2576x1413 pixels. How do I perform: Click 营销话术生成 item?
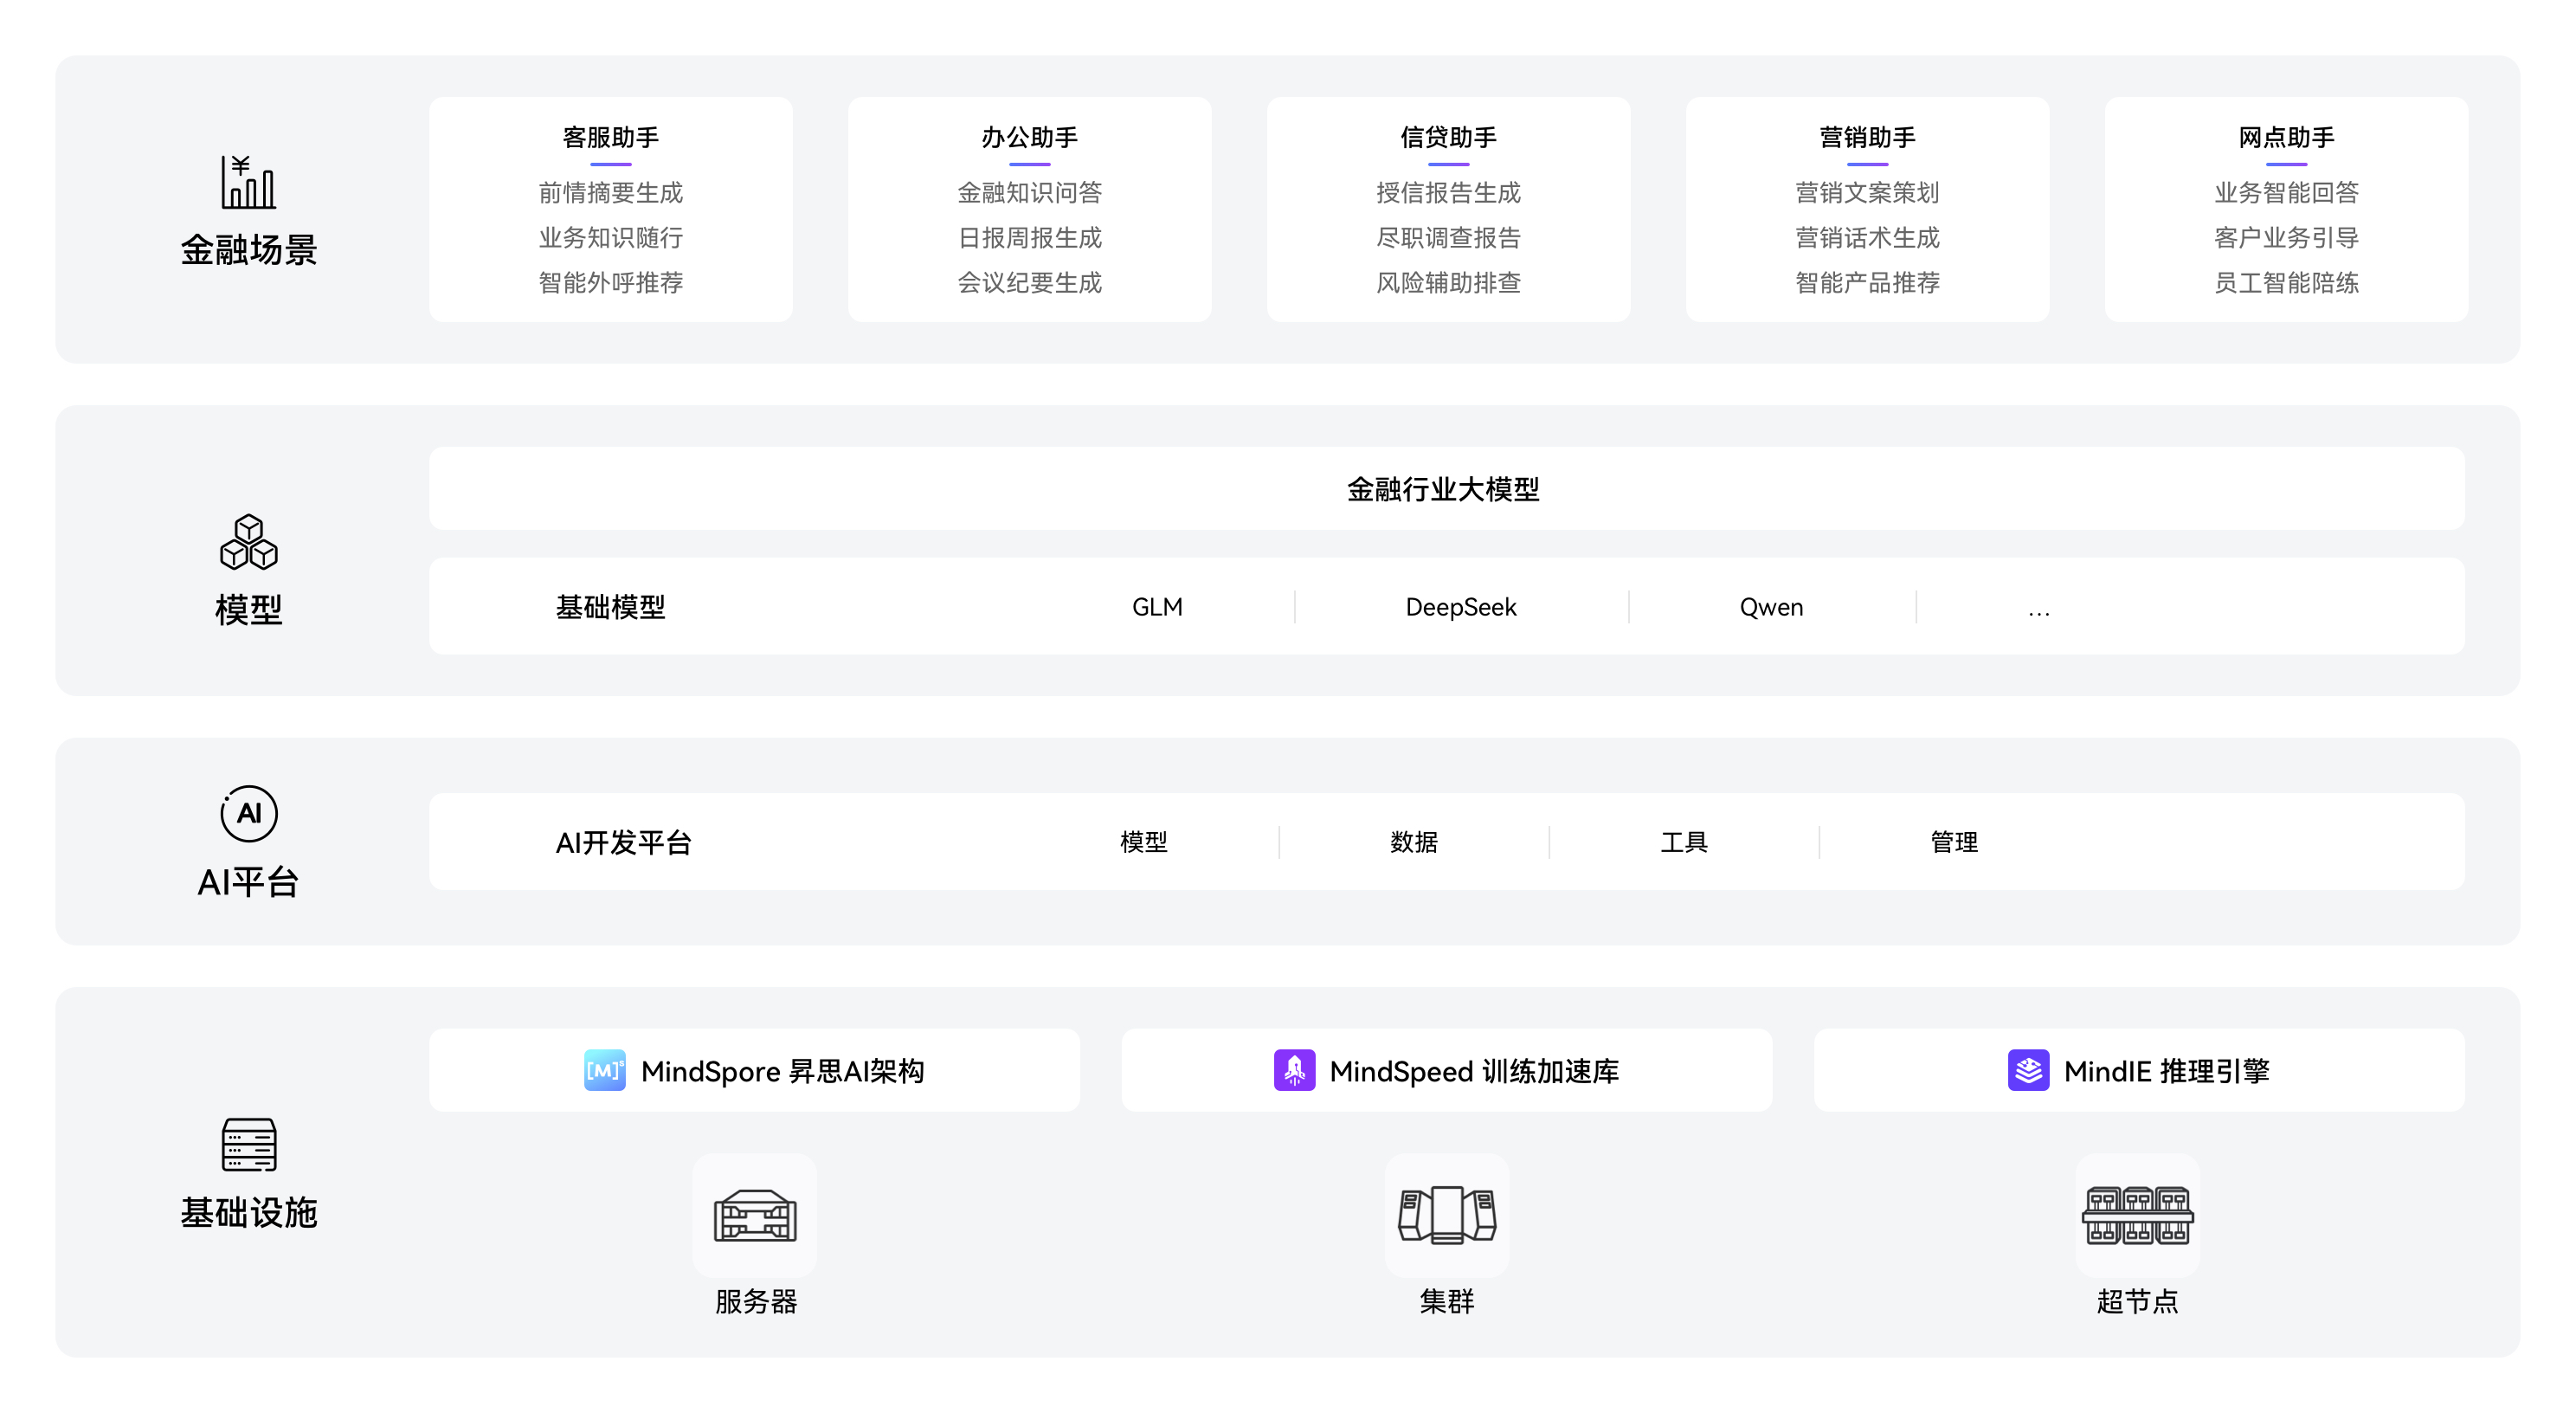(1867, 237)
